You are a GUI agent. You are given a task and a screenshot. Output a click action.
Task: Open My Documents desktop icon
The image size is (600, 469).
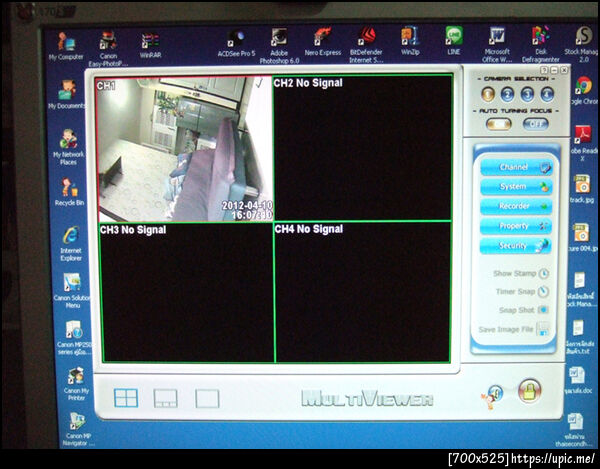[x=67, y=94]
